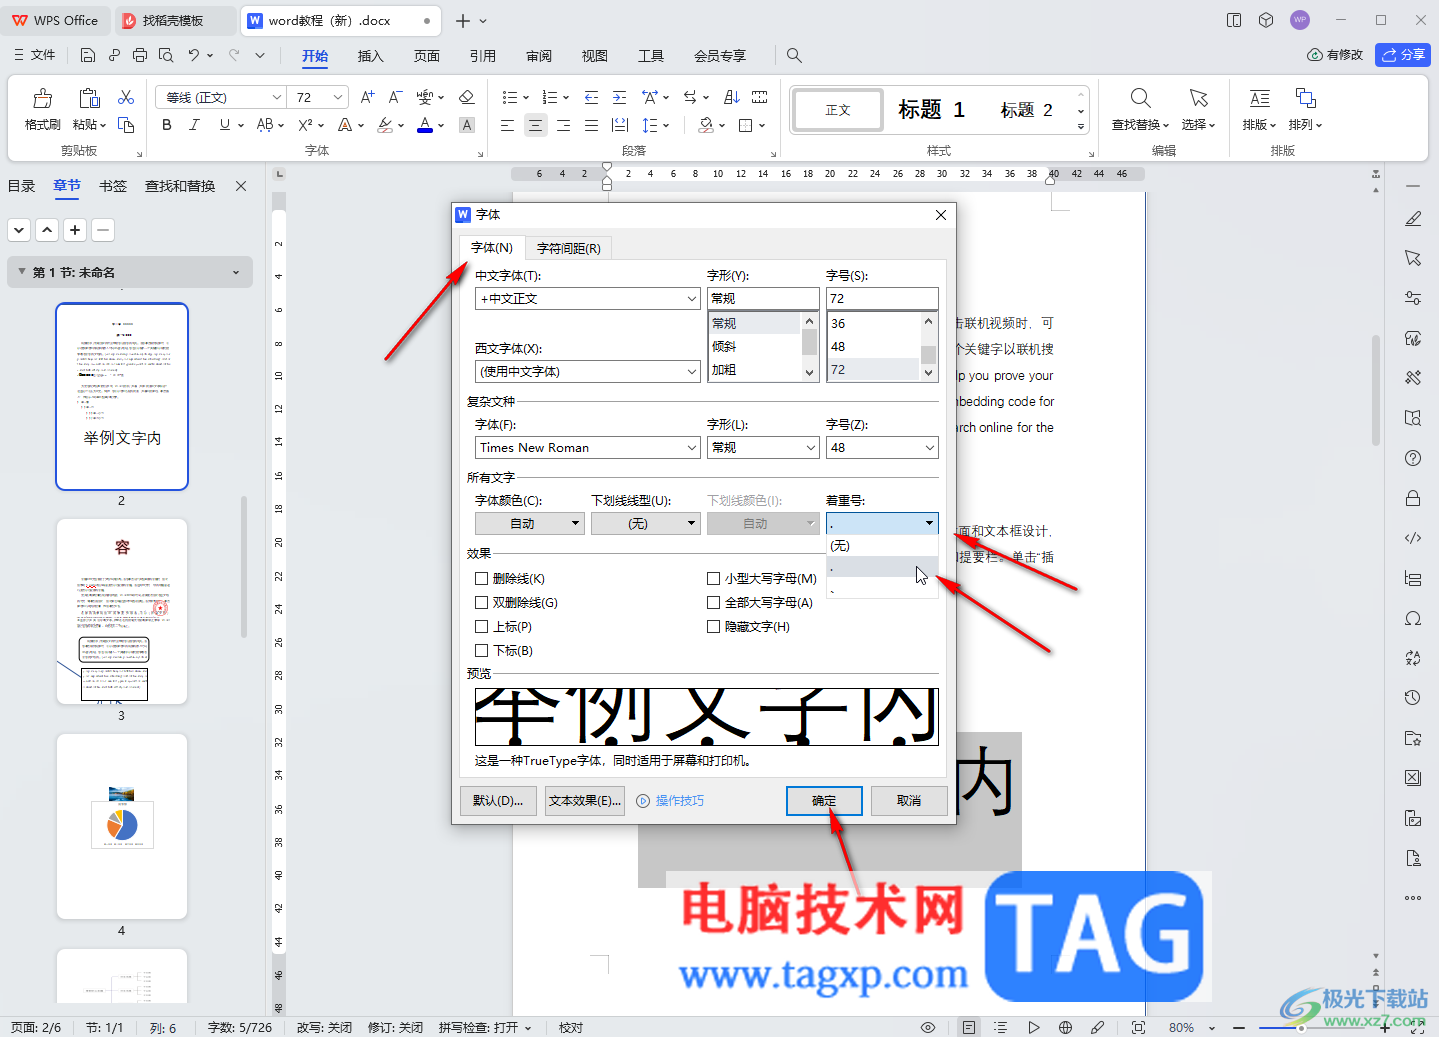Click the increase indent icon
Viewport: 1439px width, 1037px height.
[619, 97]
